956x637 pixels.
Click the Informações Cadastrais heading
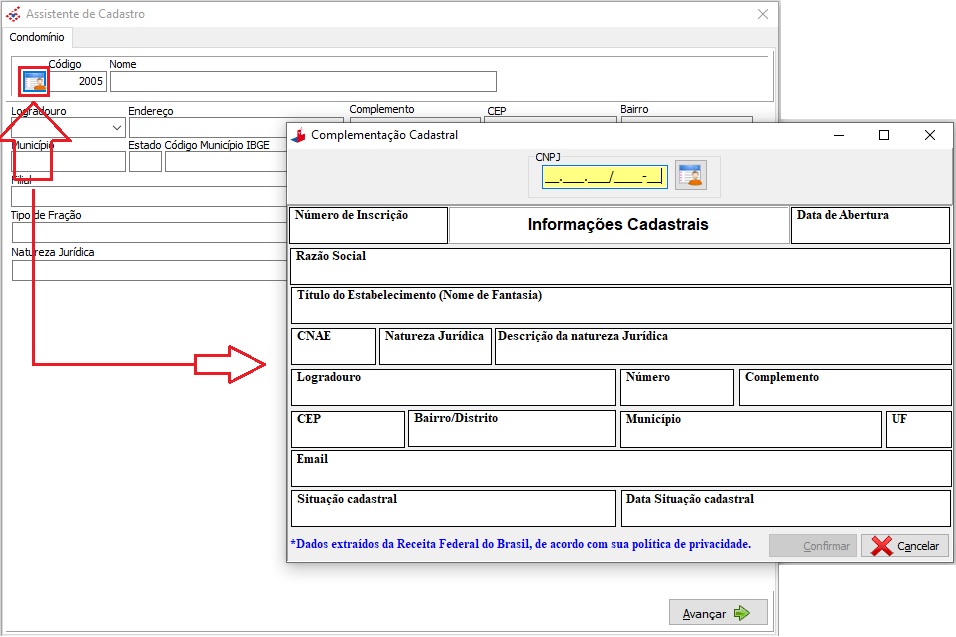618,225
